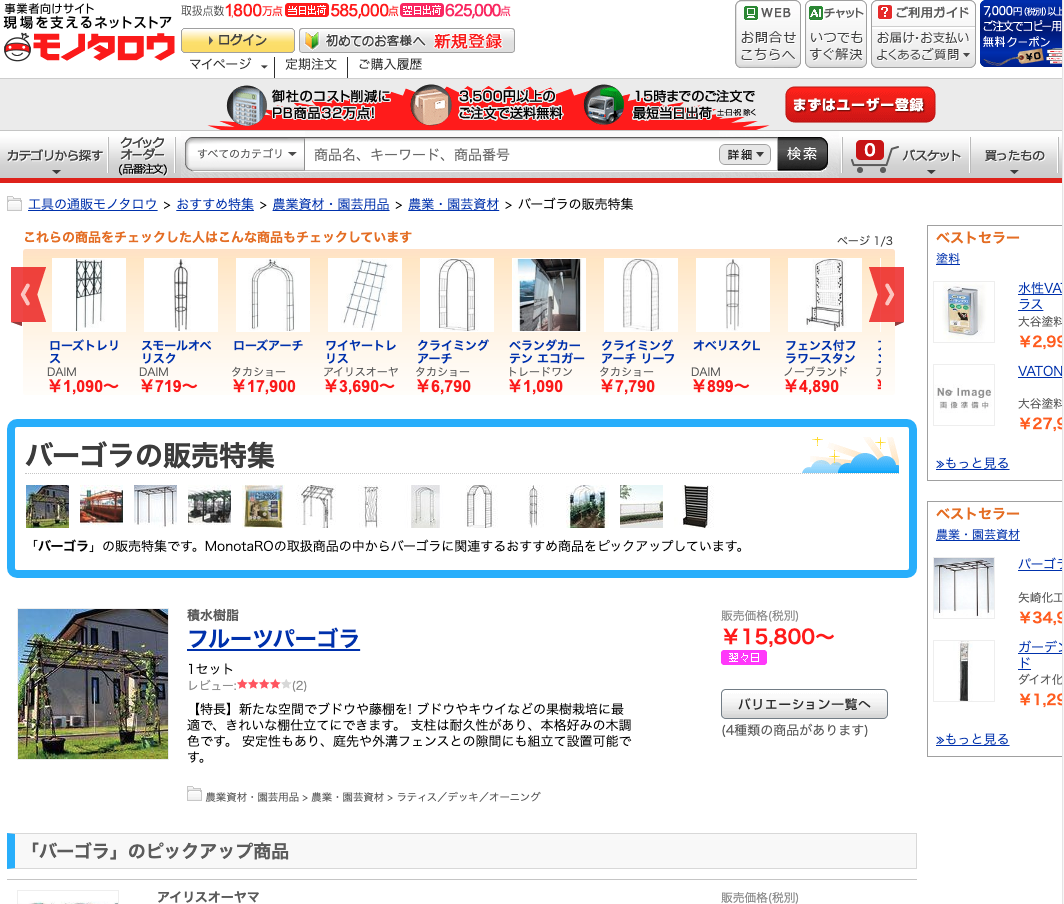
Task: Click the ￥15,800〜 price text
Action: coord(778,637)
